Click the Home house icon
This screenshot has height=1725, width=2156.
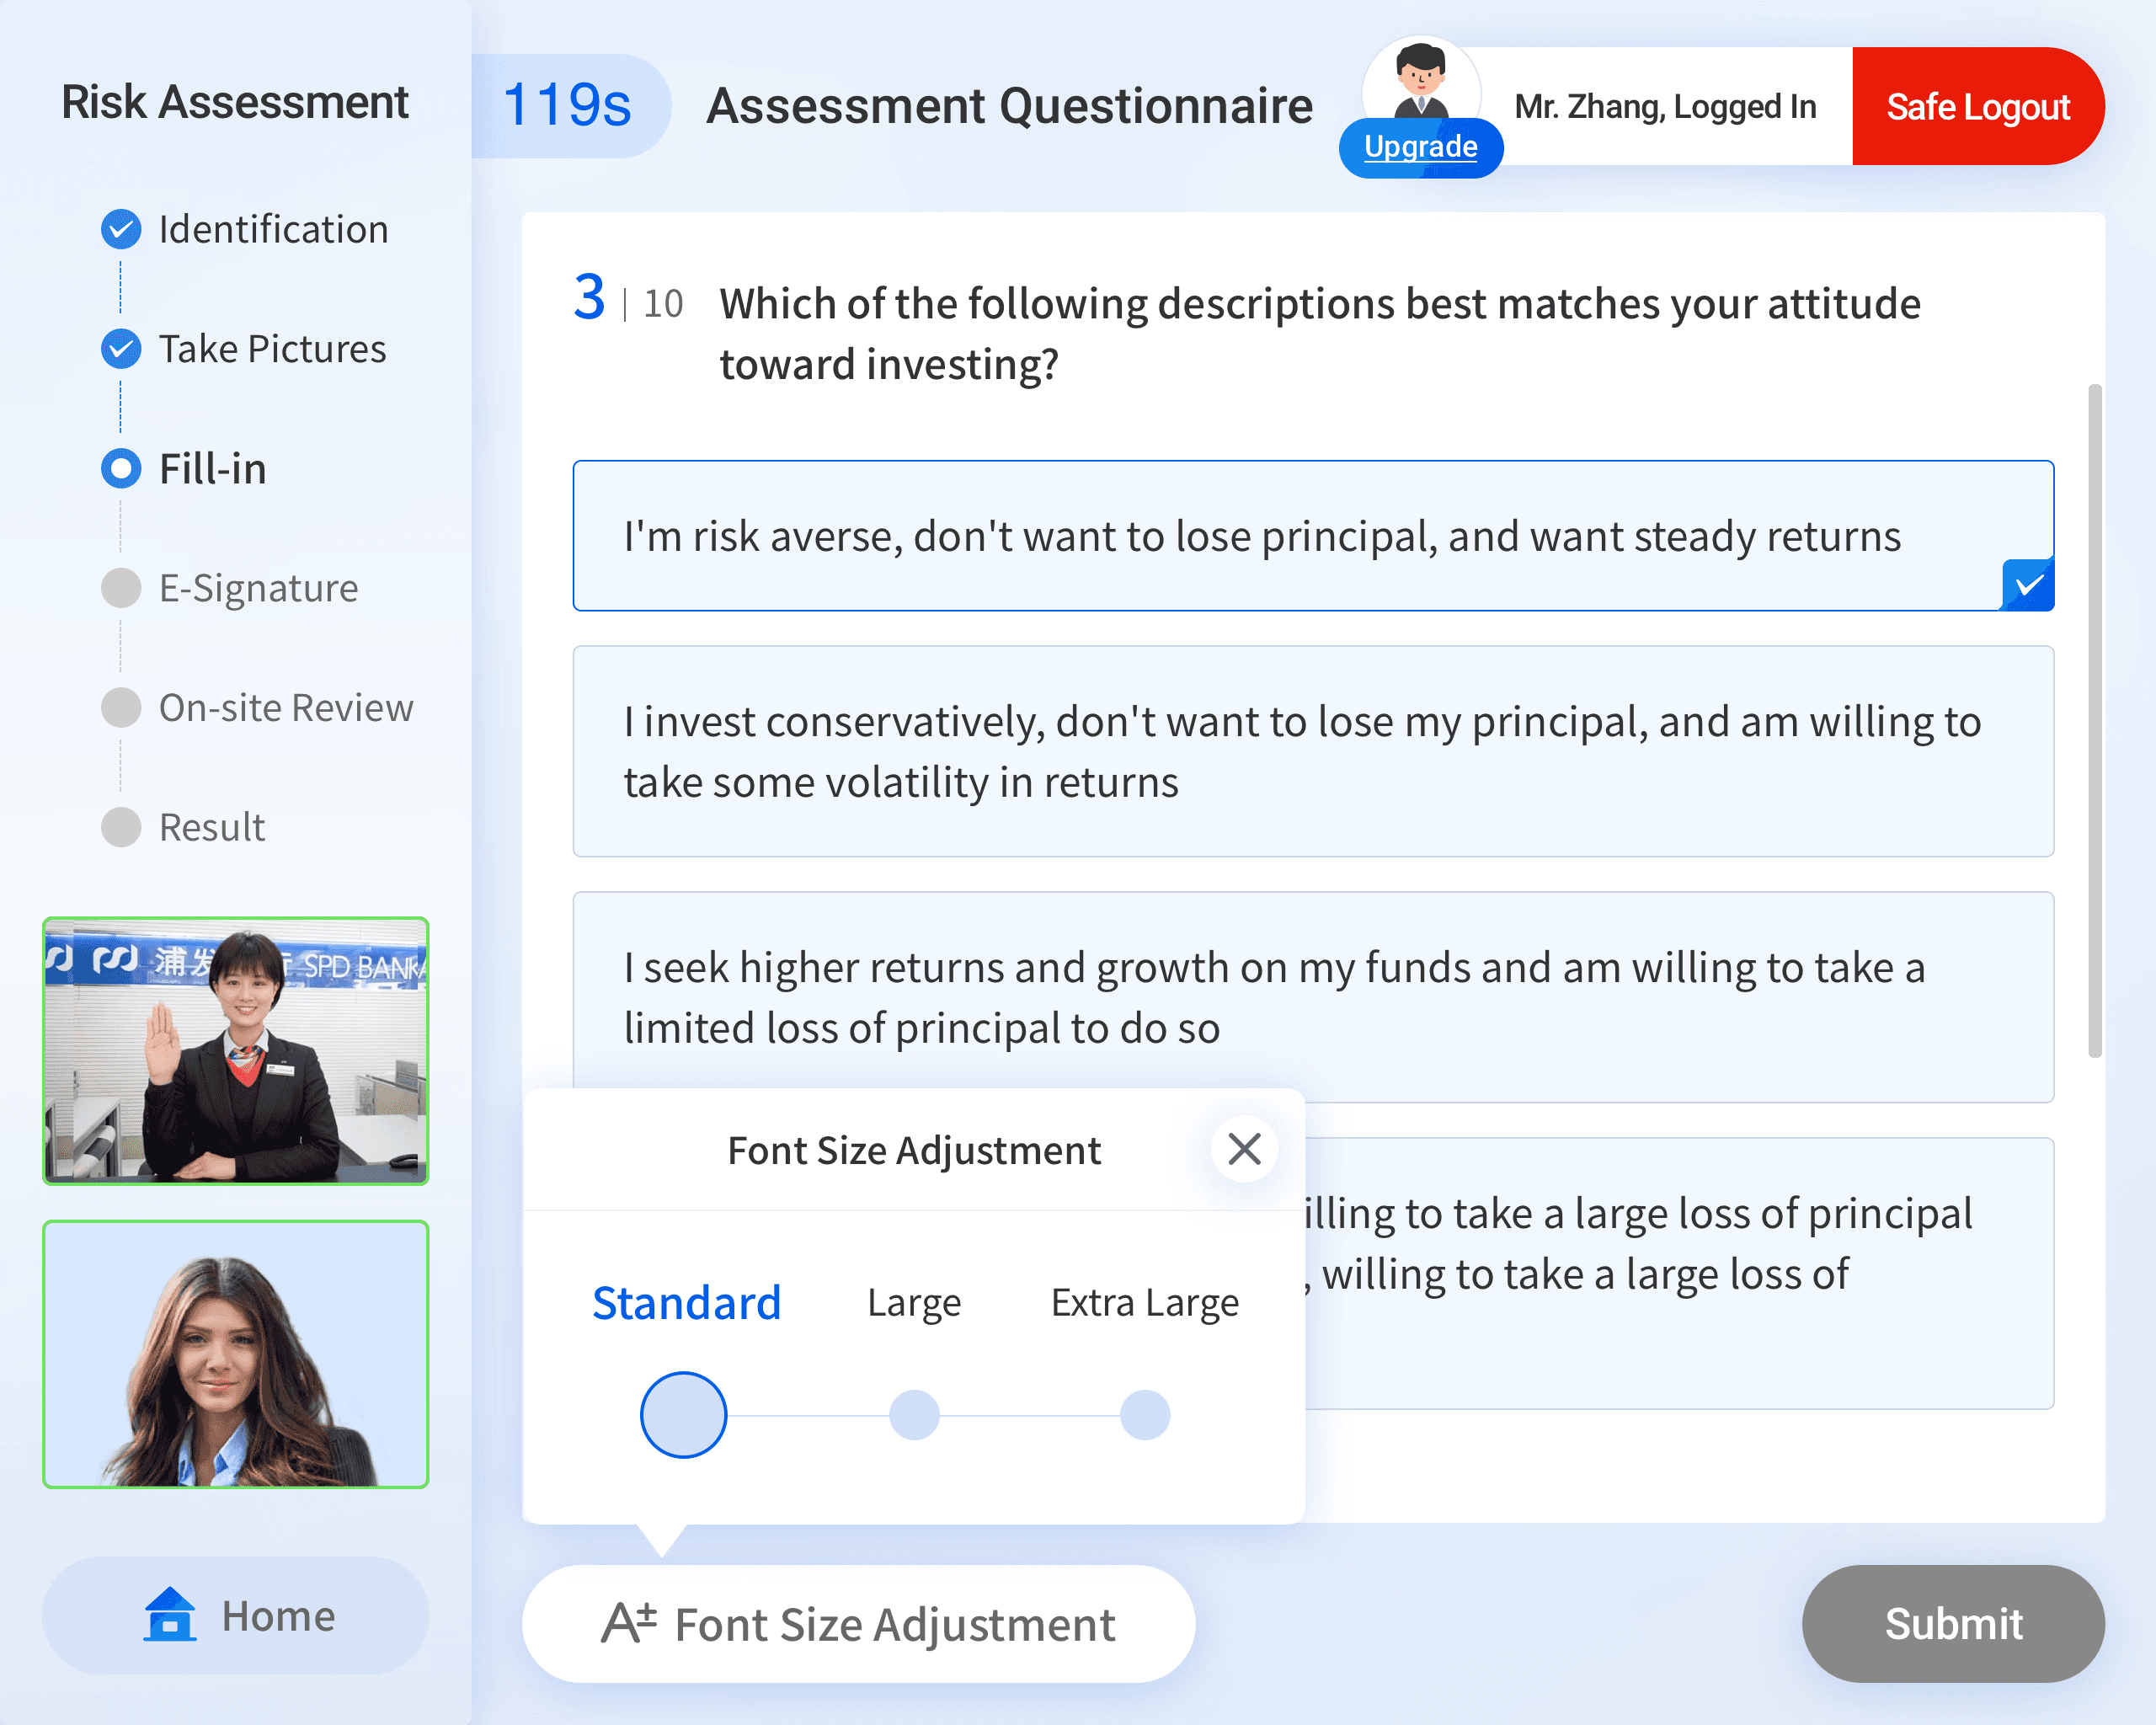(x=169, y=1615)
